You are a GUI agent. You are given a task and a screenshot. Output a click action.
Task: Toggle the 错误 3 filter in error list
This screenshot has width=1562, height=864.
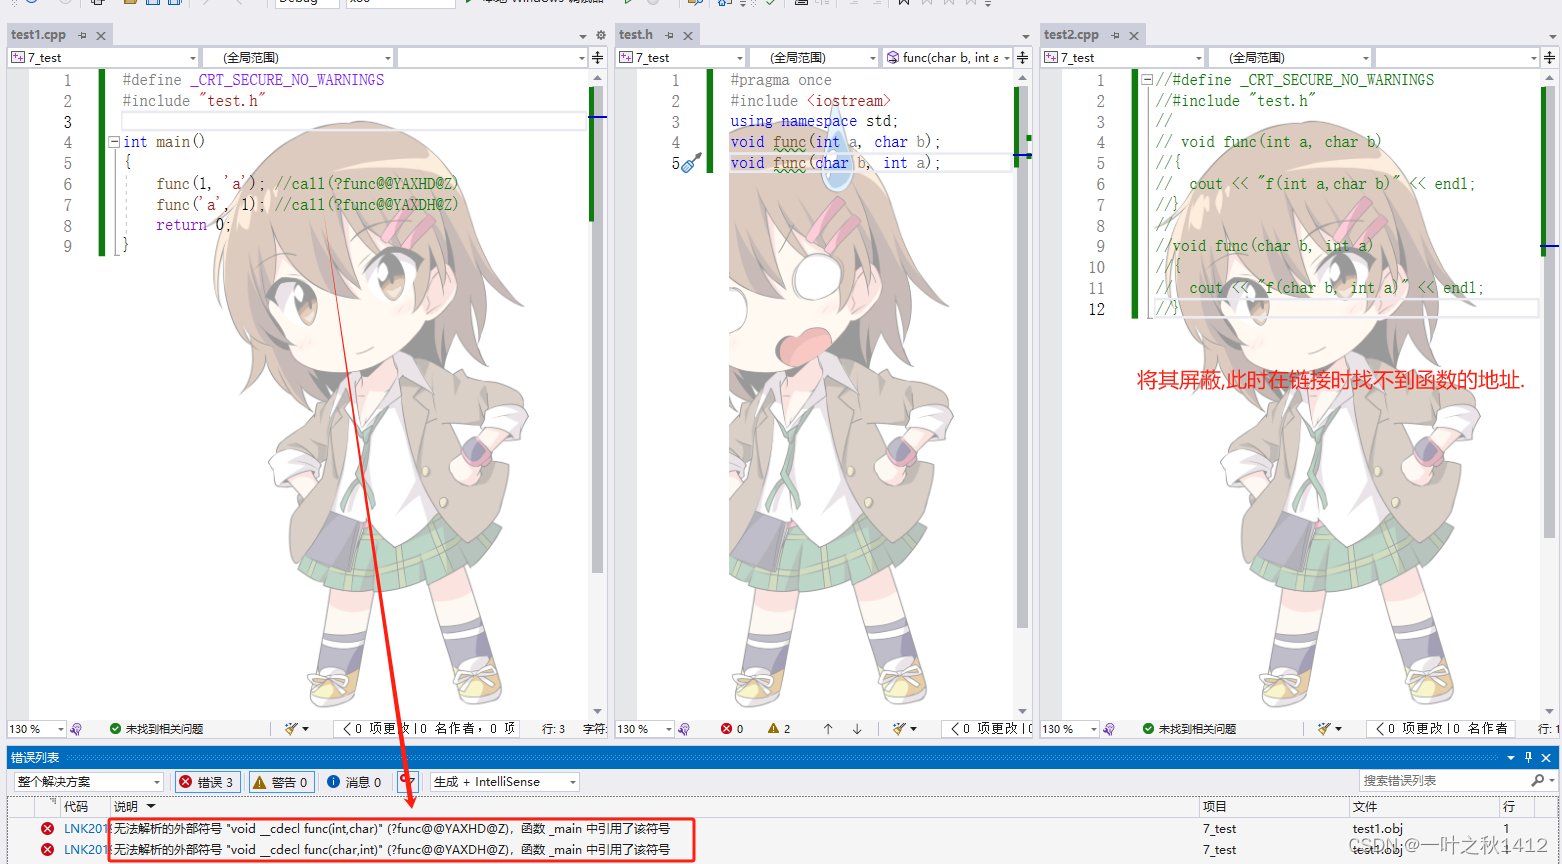tap(207, 781)
